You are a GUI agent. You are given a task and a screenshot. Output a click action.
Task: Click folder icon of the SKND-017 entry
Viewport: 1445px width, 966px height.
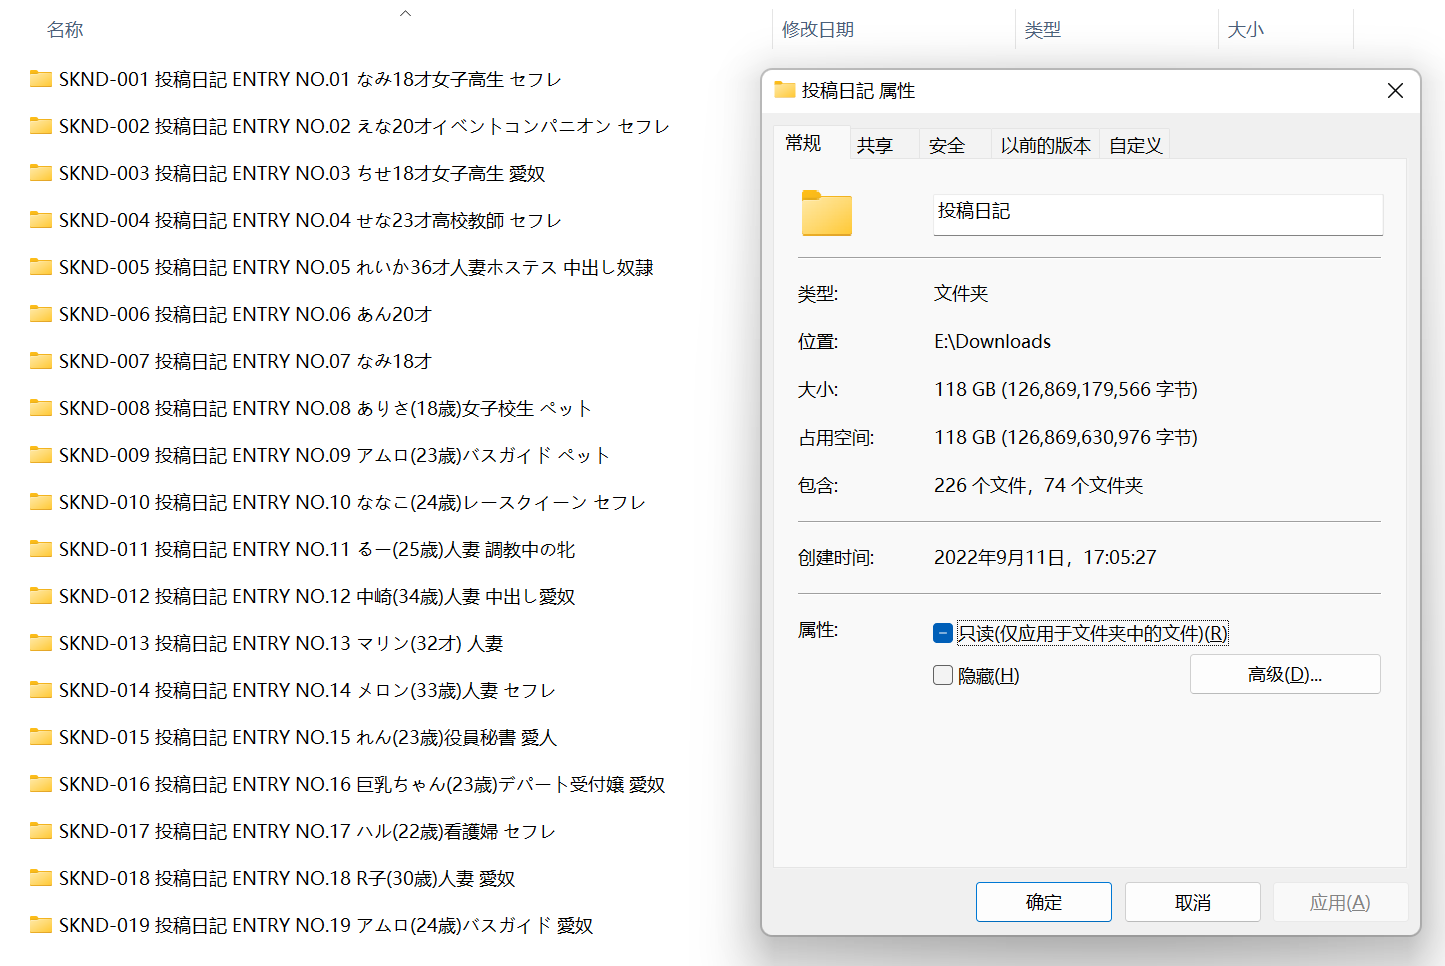pos(41,831)
